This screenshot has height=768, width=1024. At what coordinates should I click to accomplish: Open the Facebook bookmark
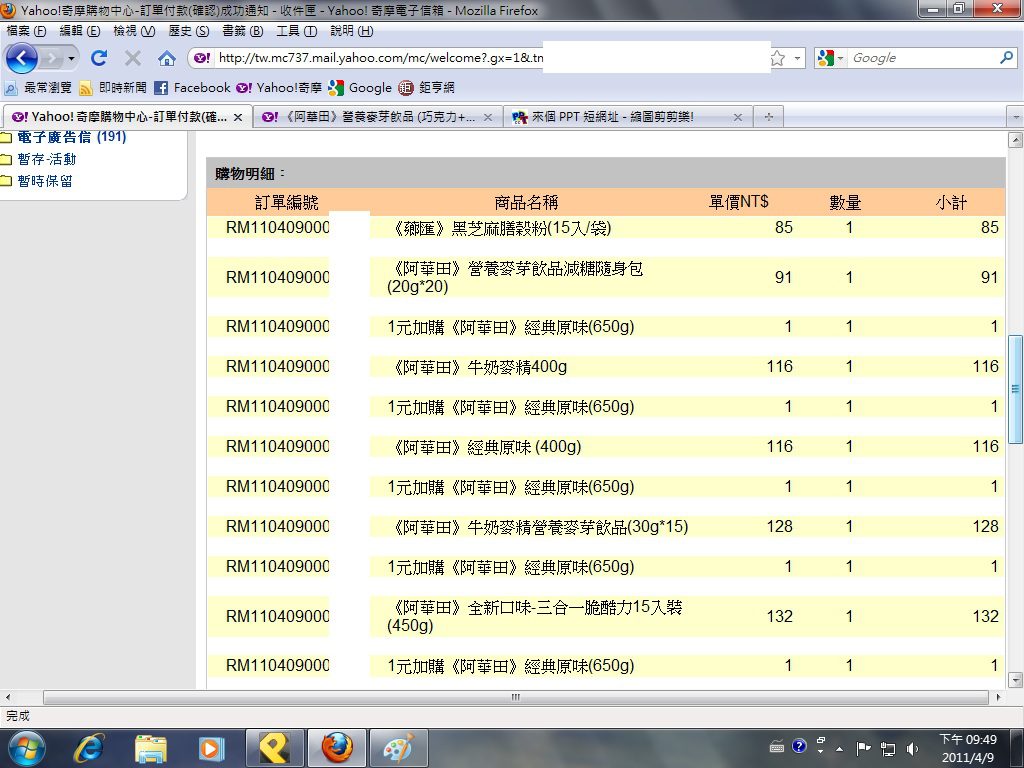(x=193, y=88)
